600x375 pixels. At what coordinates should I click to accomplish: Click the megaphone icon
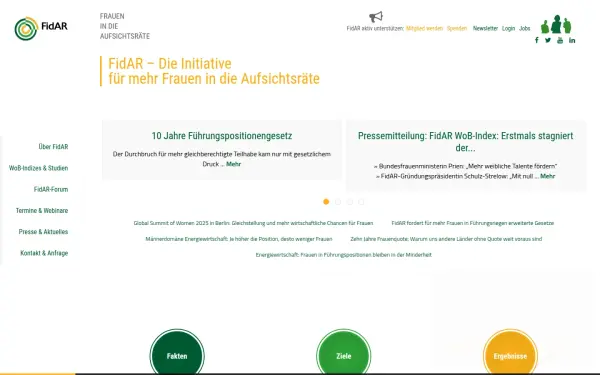[376, 17]
